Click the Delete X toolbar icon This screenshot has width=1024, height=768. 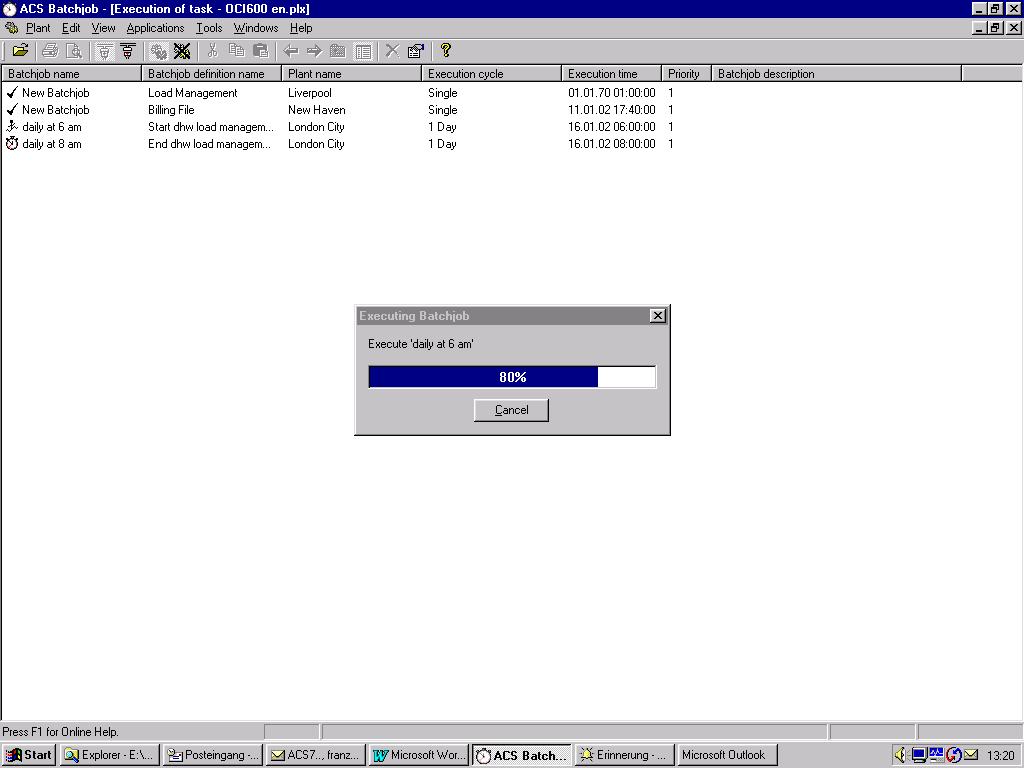(392, 50)
